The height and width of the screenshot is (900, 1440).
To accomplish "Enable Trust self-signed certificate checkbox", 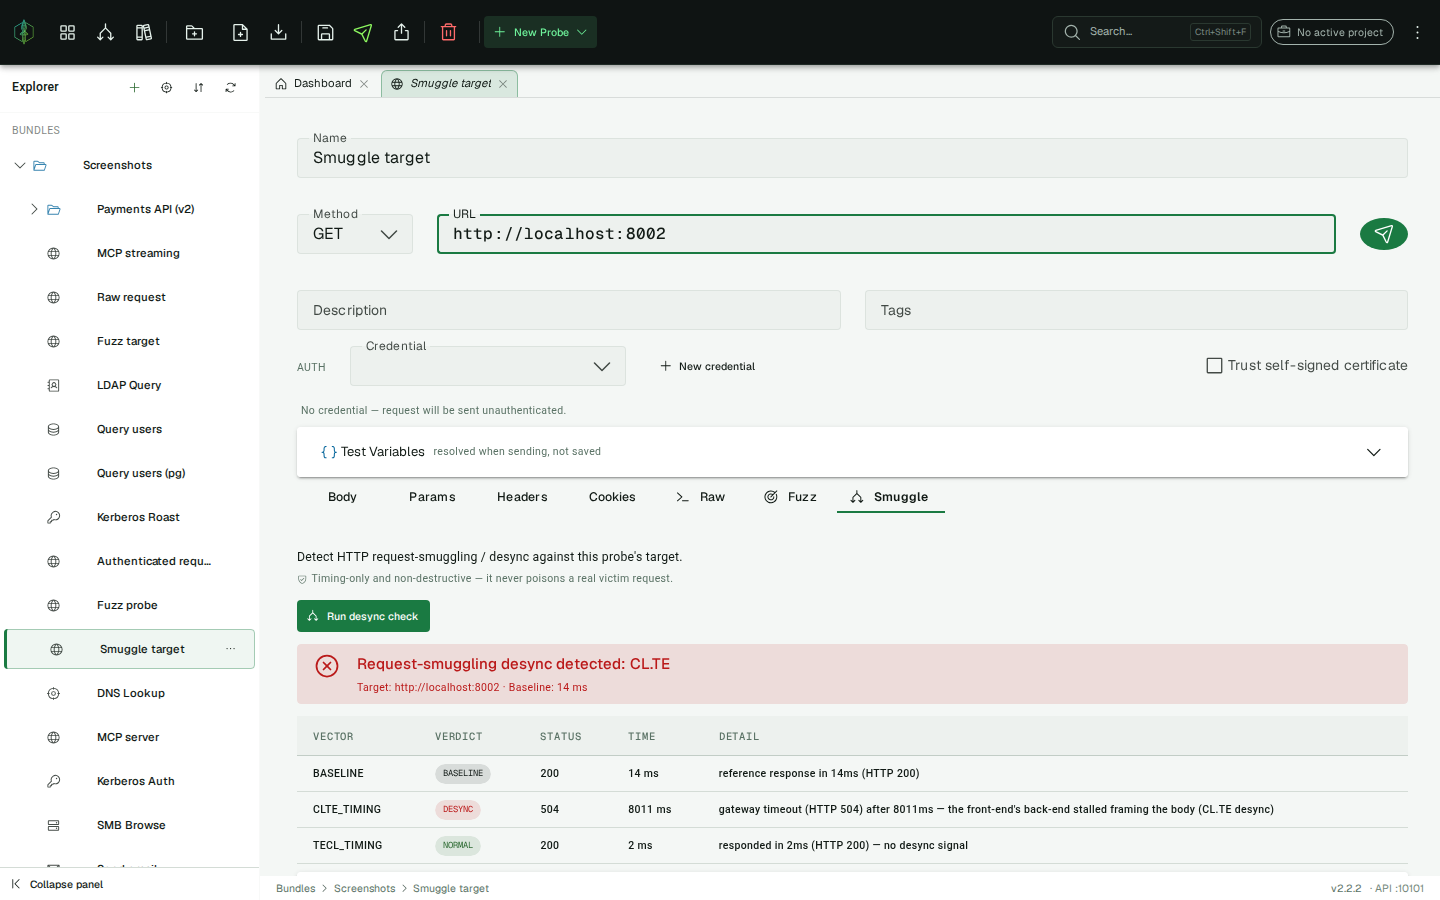I will (1214, 366).
